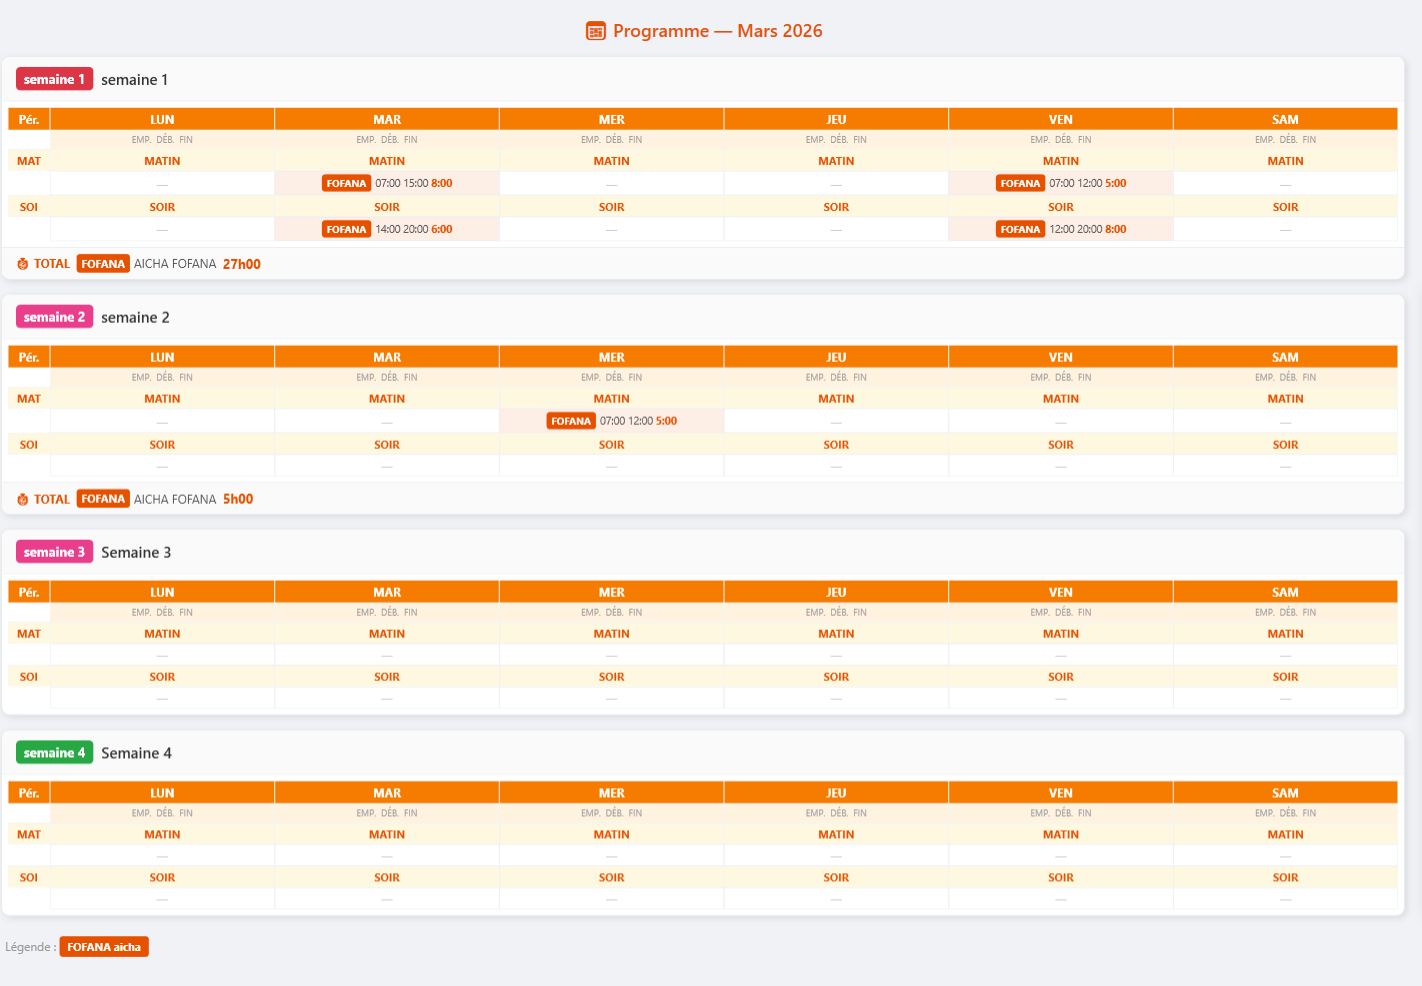Image resolution: width=1422 pixels, height=986 pixels.
Task: Click the FOFANA aicha legend badge
Action: [x=104, y=947]
